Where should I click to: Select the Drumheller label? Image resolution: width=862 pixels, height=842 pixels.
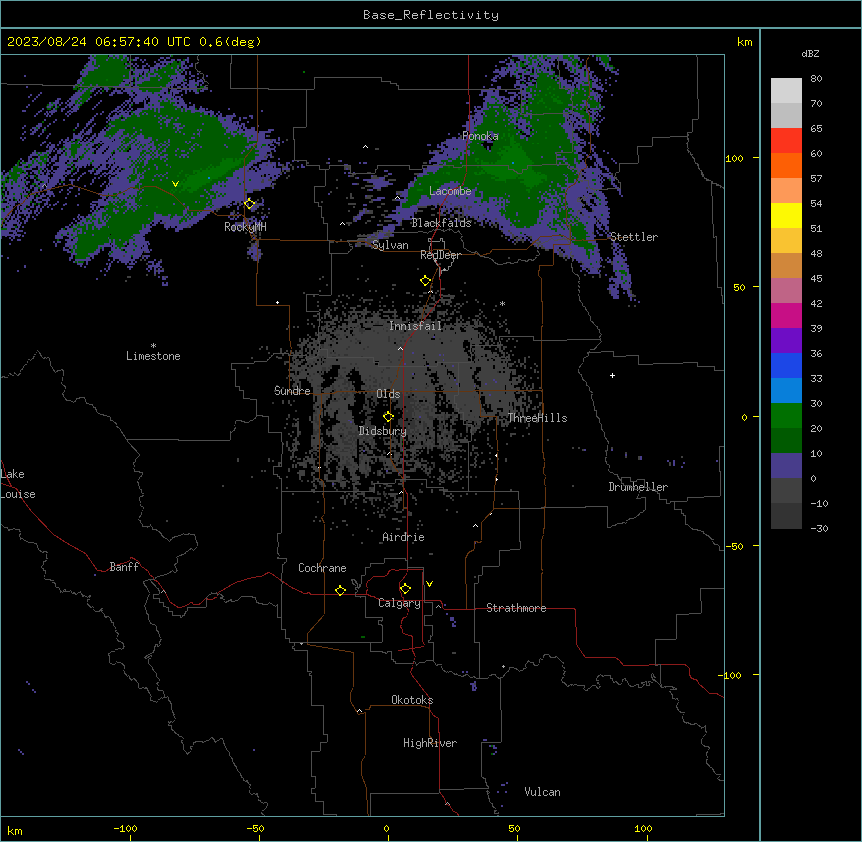(638, 487)
